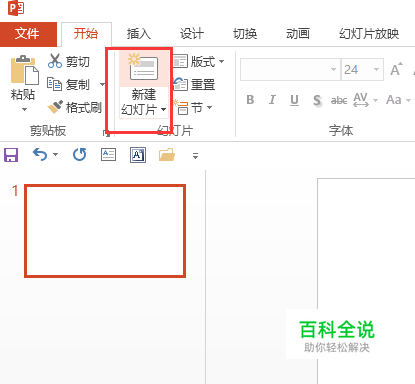Activate the 格式刷 format painter
The image size is (415, 384).
pyautogui.click(x=75, y=107)
